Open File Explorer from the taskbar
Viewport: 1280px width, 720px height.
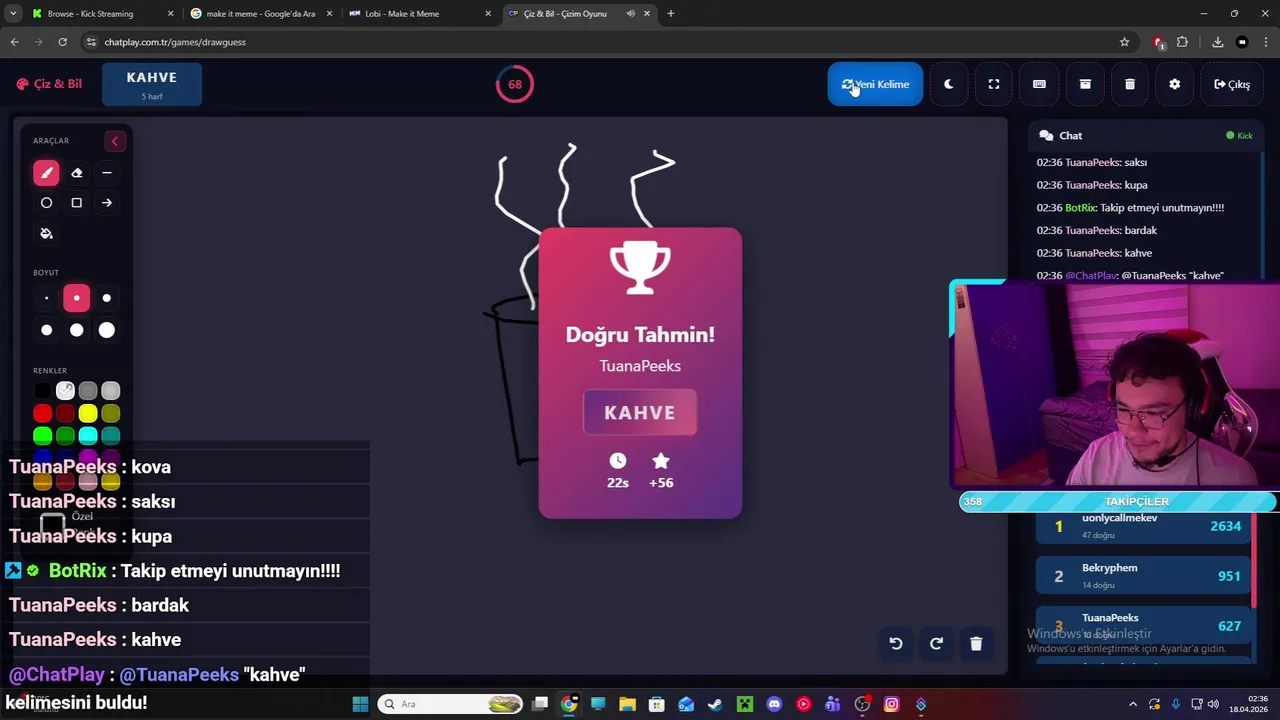(627, 704)
